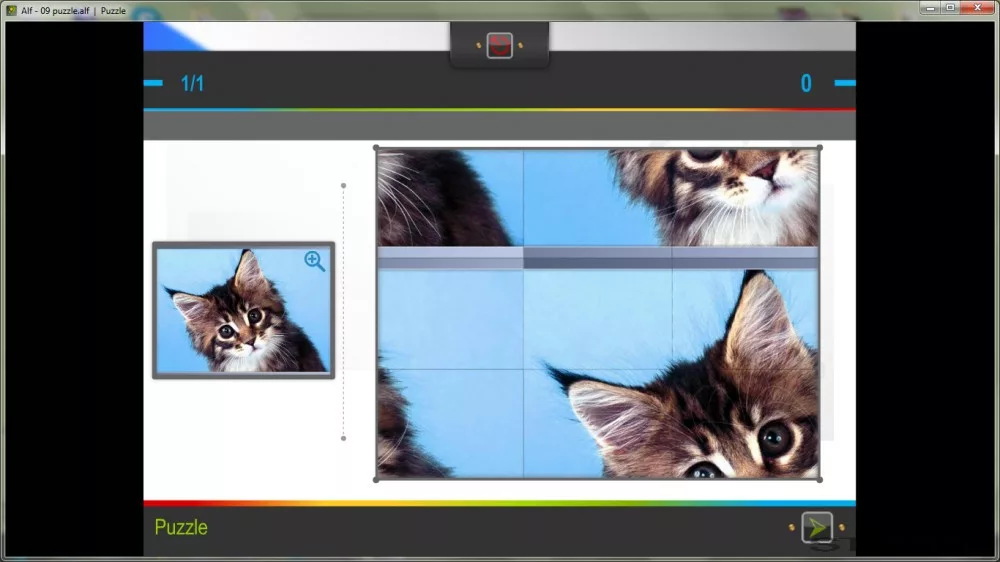The image size is (1000, 562).
Task: Select the dark fur tile with long white whiskers
Action: point(449,197)
